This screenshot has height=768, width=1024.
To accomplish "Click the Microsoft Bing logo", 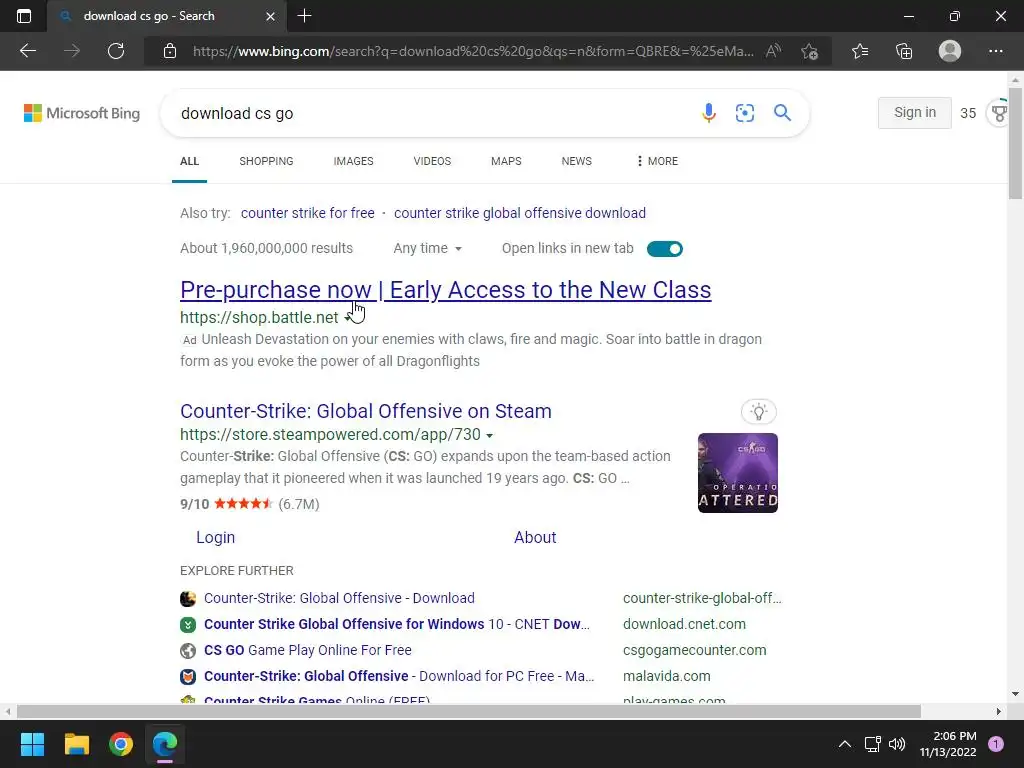I will [82, 113].
